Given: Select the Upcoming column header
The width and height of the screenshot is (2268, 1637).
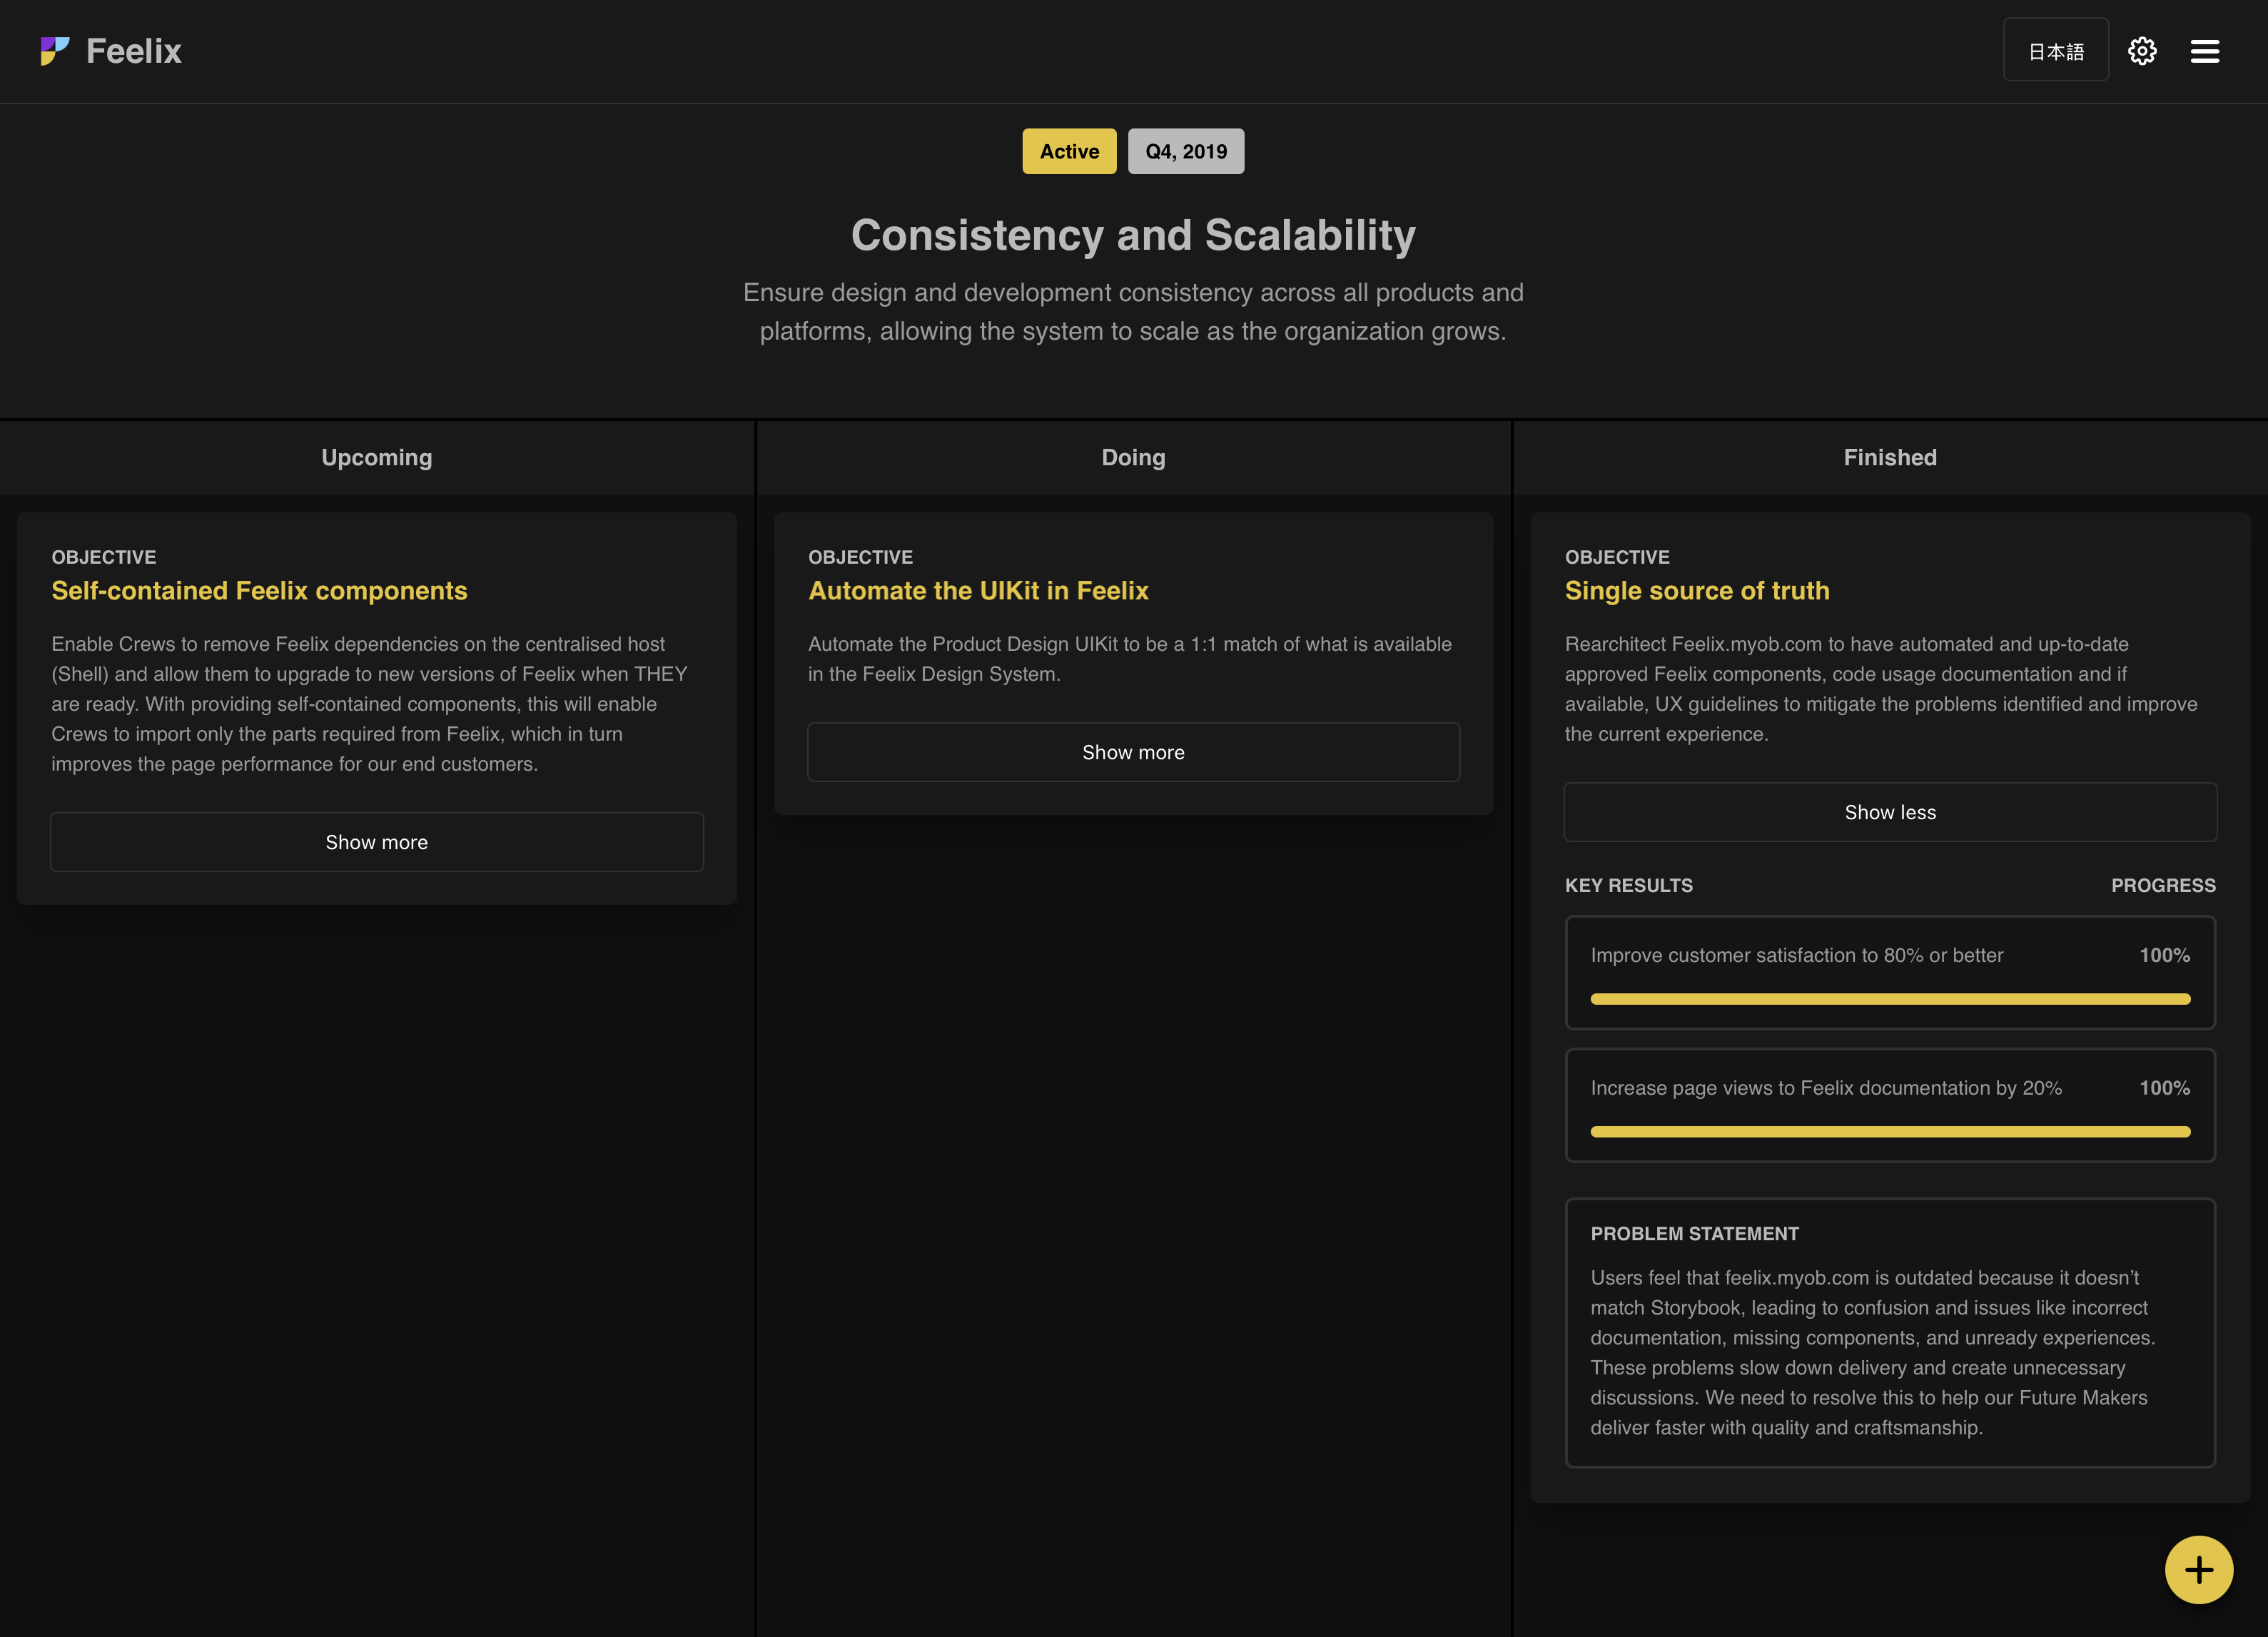Looking at the screenshot, I should [x=377, y=457].
